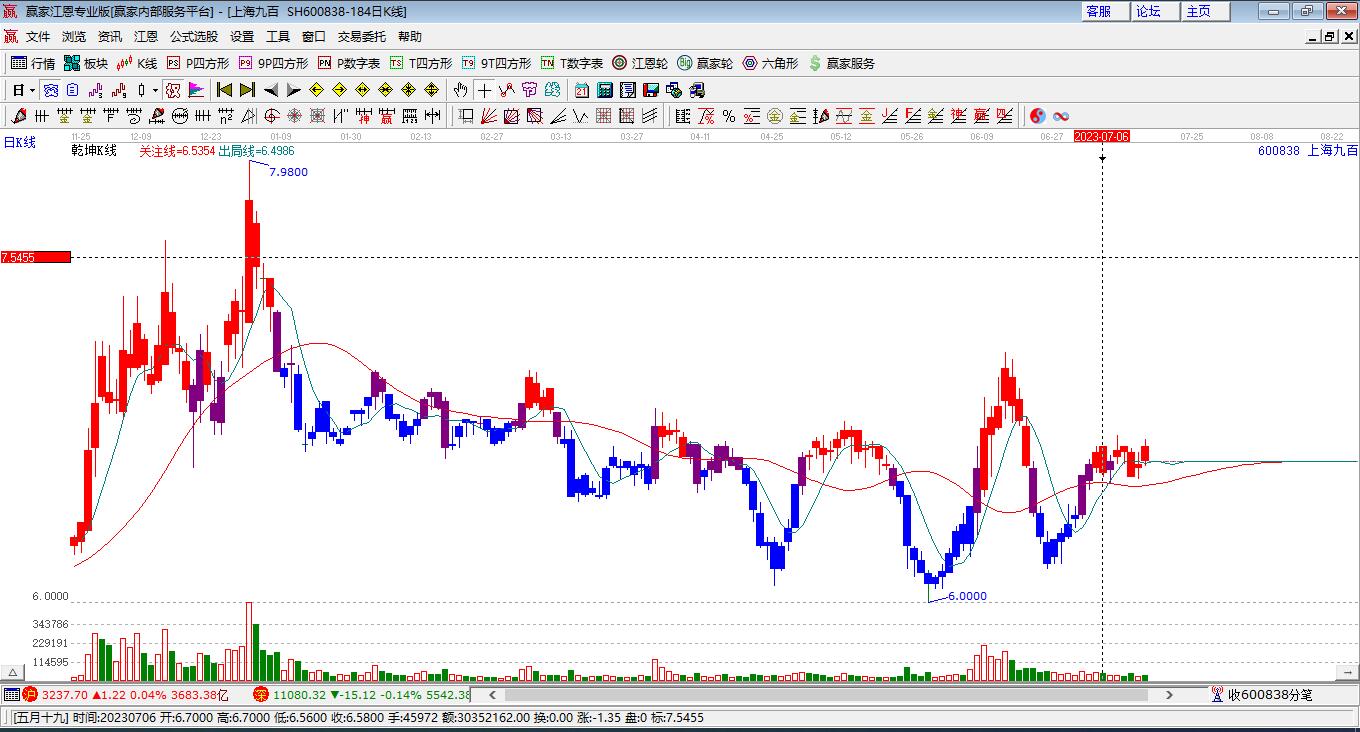Viewport: 1360px width, 732px height.
Task: Click the horizontal scrollbar left arrow
Action: coord(491,694)
